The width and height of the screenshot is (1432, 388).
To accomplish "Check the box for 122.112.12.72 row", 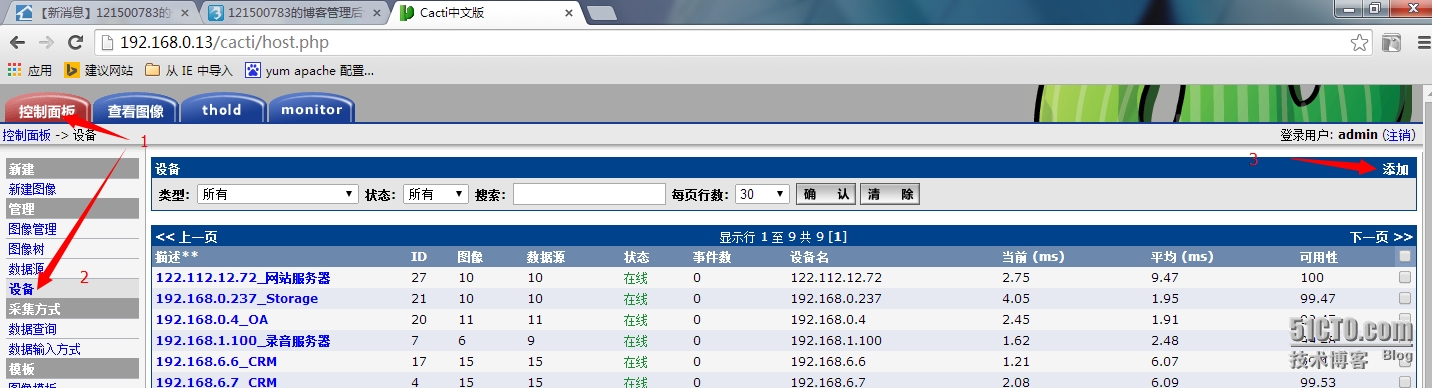I will pyautogui.click(x=1405, y=278).
